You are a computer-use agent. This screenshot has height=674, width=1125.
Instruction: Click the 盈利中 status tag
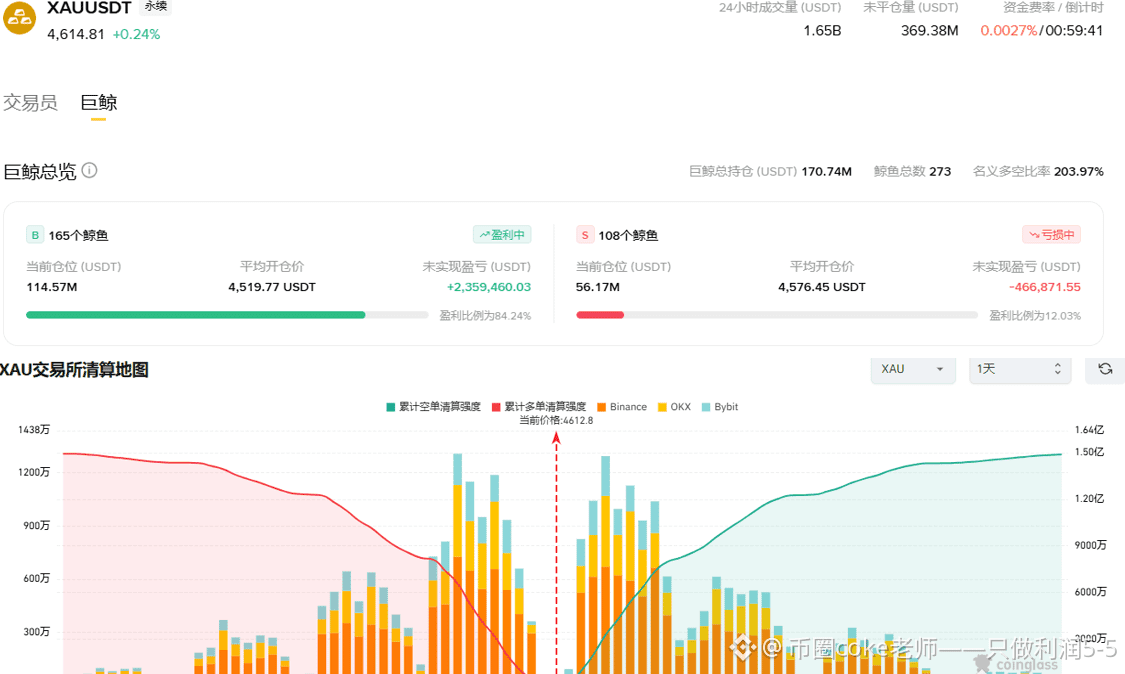pyautogui.click(x=502, y=235)
